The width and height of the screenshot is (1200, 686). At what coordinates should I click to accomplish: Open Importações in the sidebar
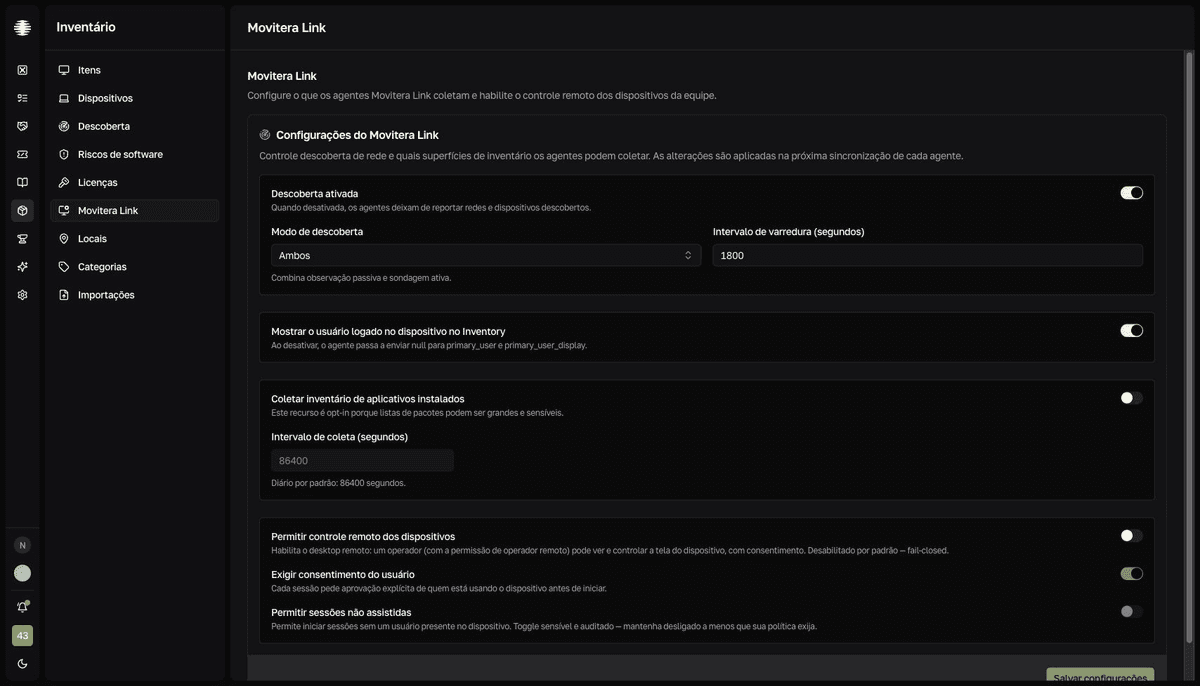point(134,295)
